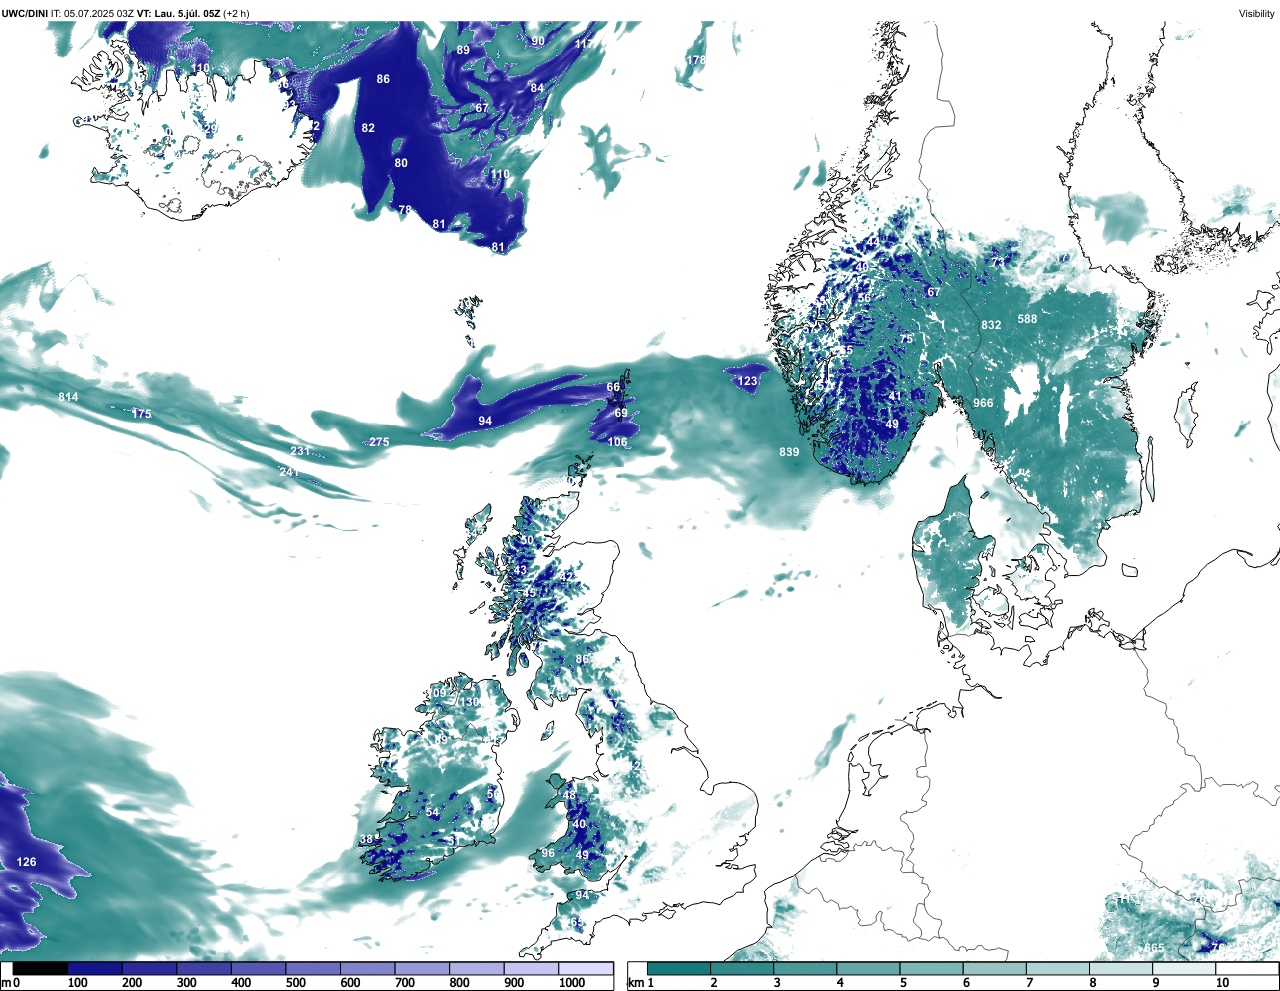The image size is (1280, 991).
Task: Pick the dark teal 1-2 km legend swatch
Action: click(x=679, y=968)
